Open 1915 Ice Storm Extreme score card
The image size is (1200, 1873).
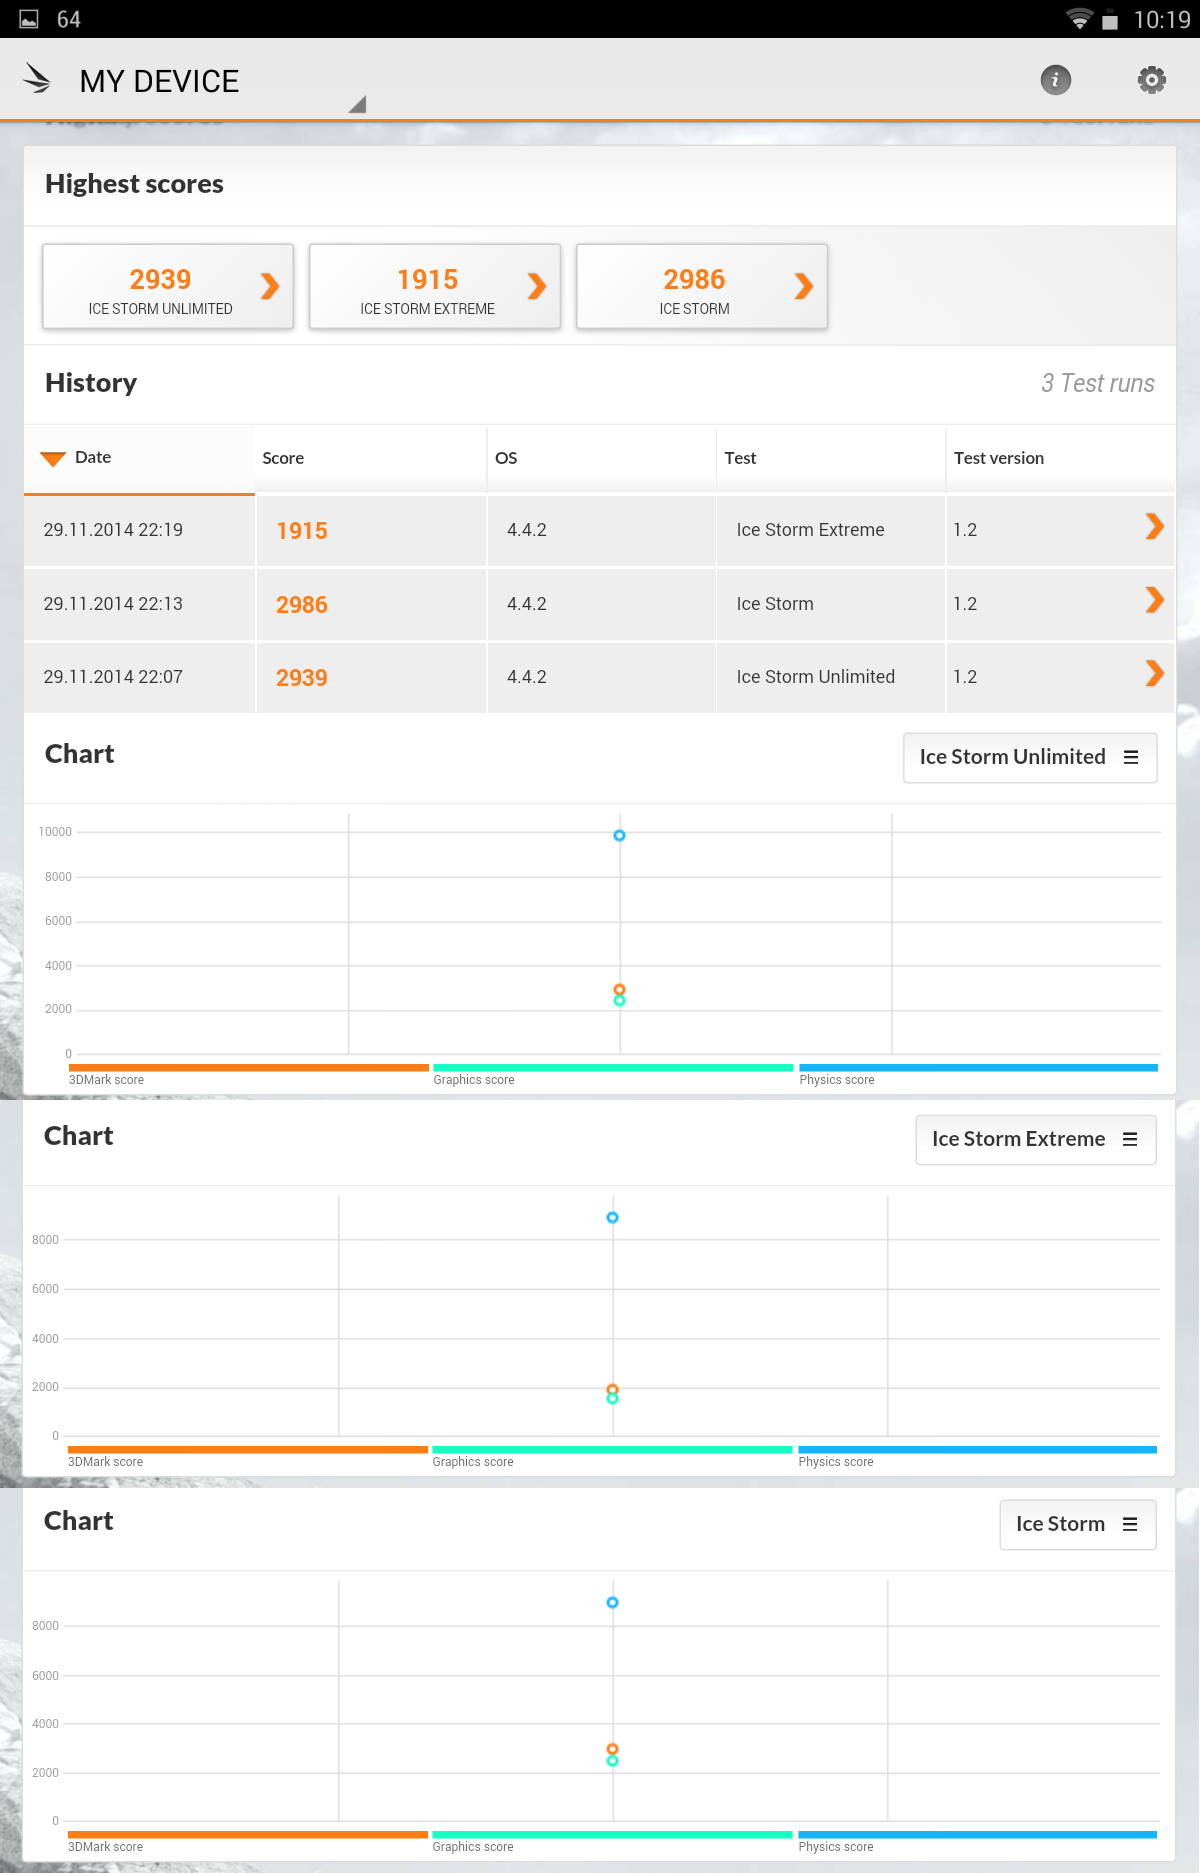pos(435,286)
